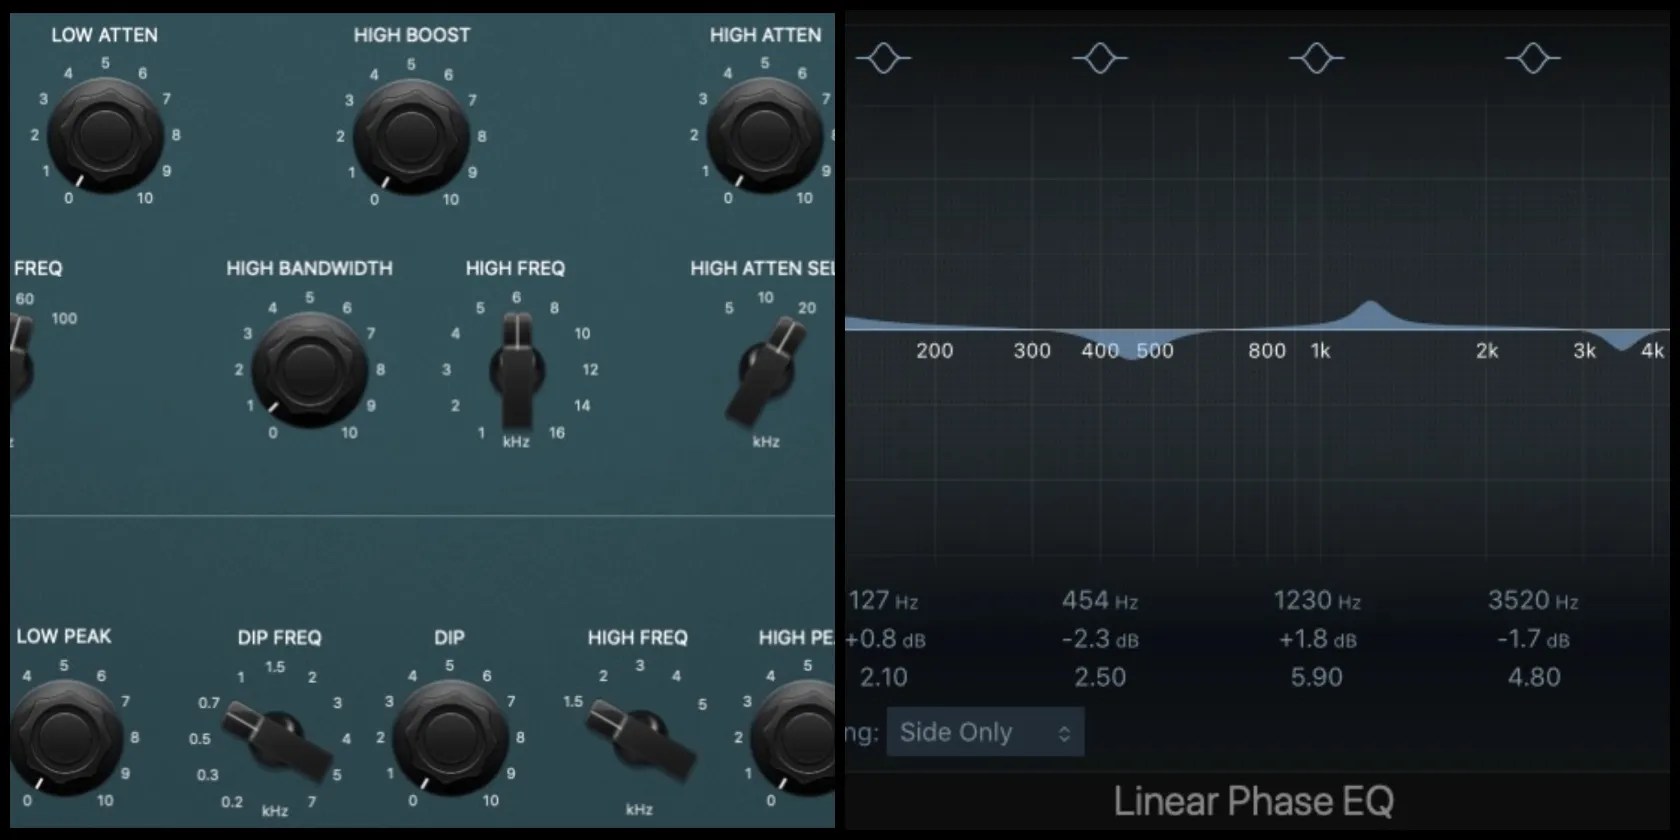Click the LOW ATTEN knob

point(105,135)
